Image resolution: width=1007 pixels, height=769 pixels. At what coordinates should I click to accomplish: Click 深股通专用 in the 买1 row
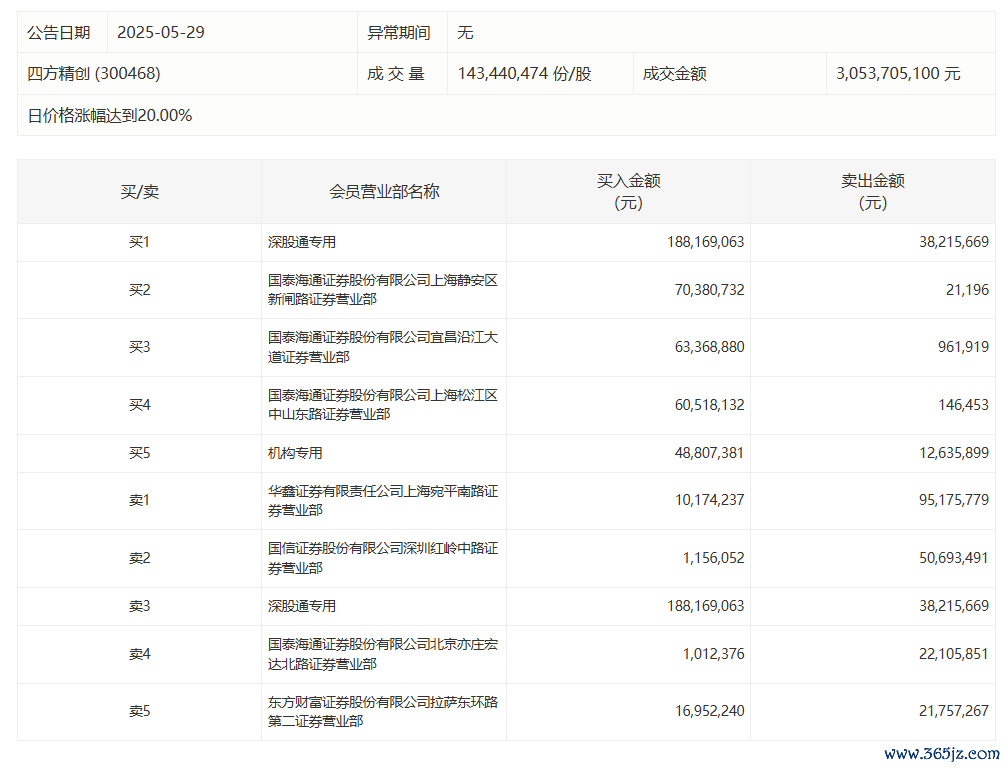click(302, 242)
